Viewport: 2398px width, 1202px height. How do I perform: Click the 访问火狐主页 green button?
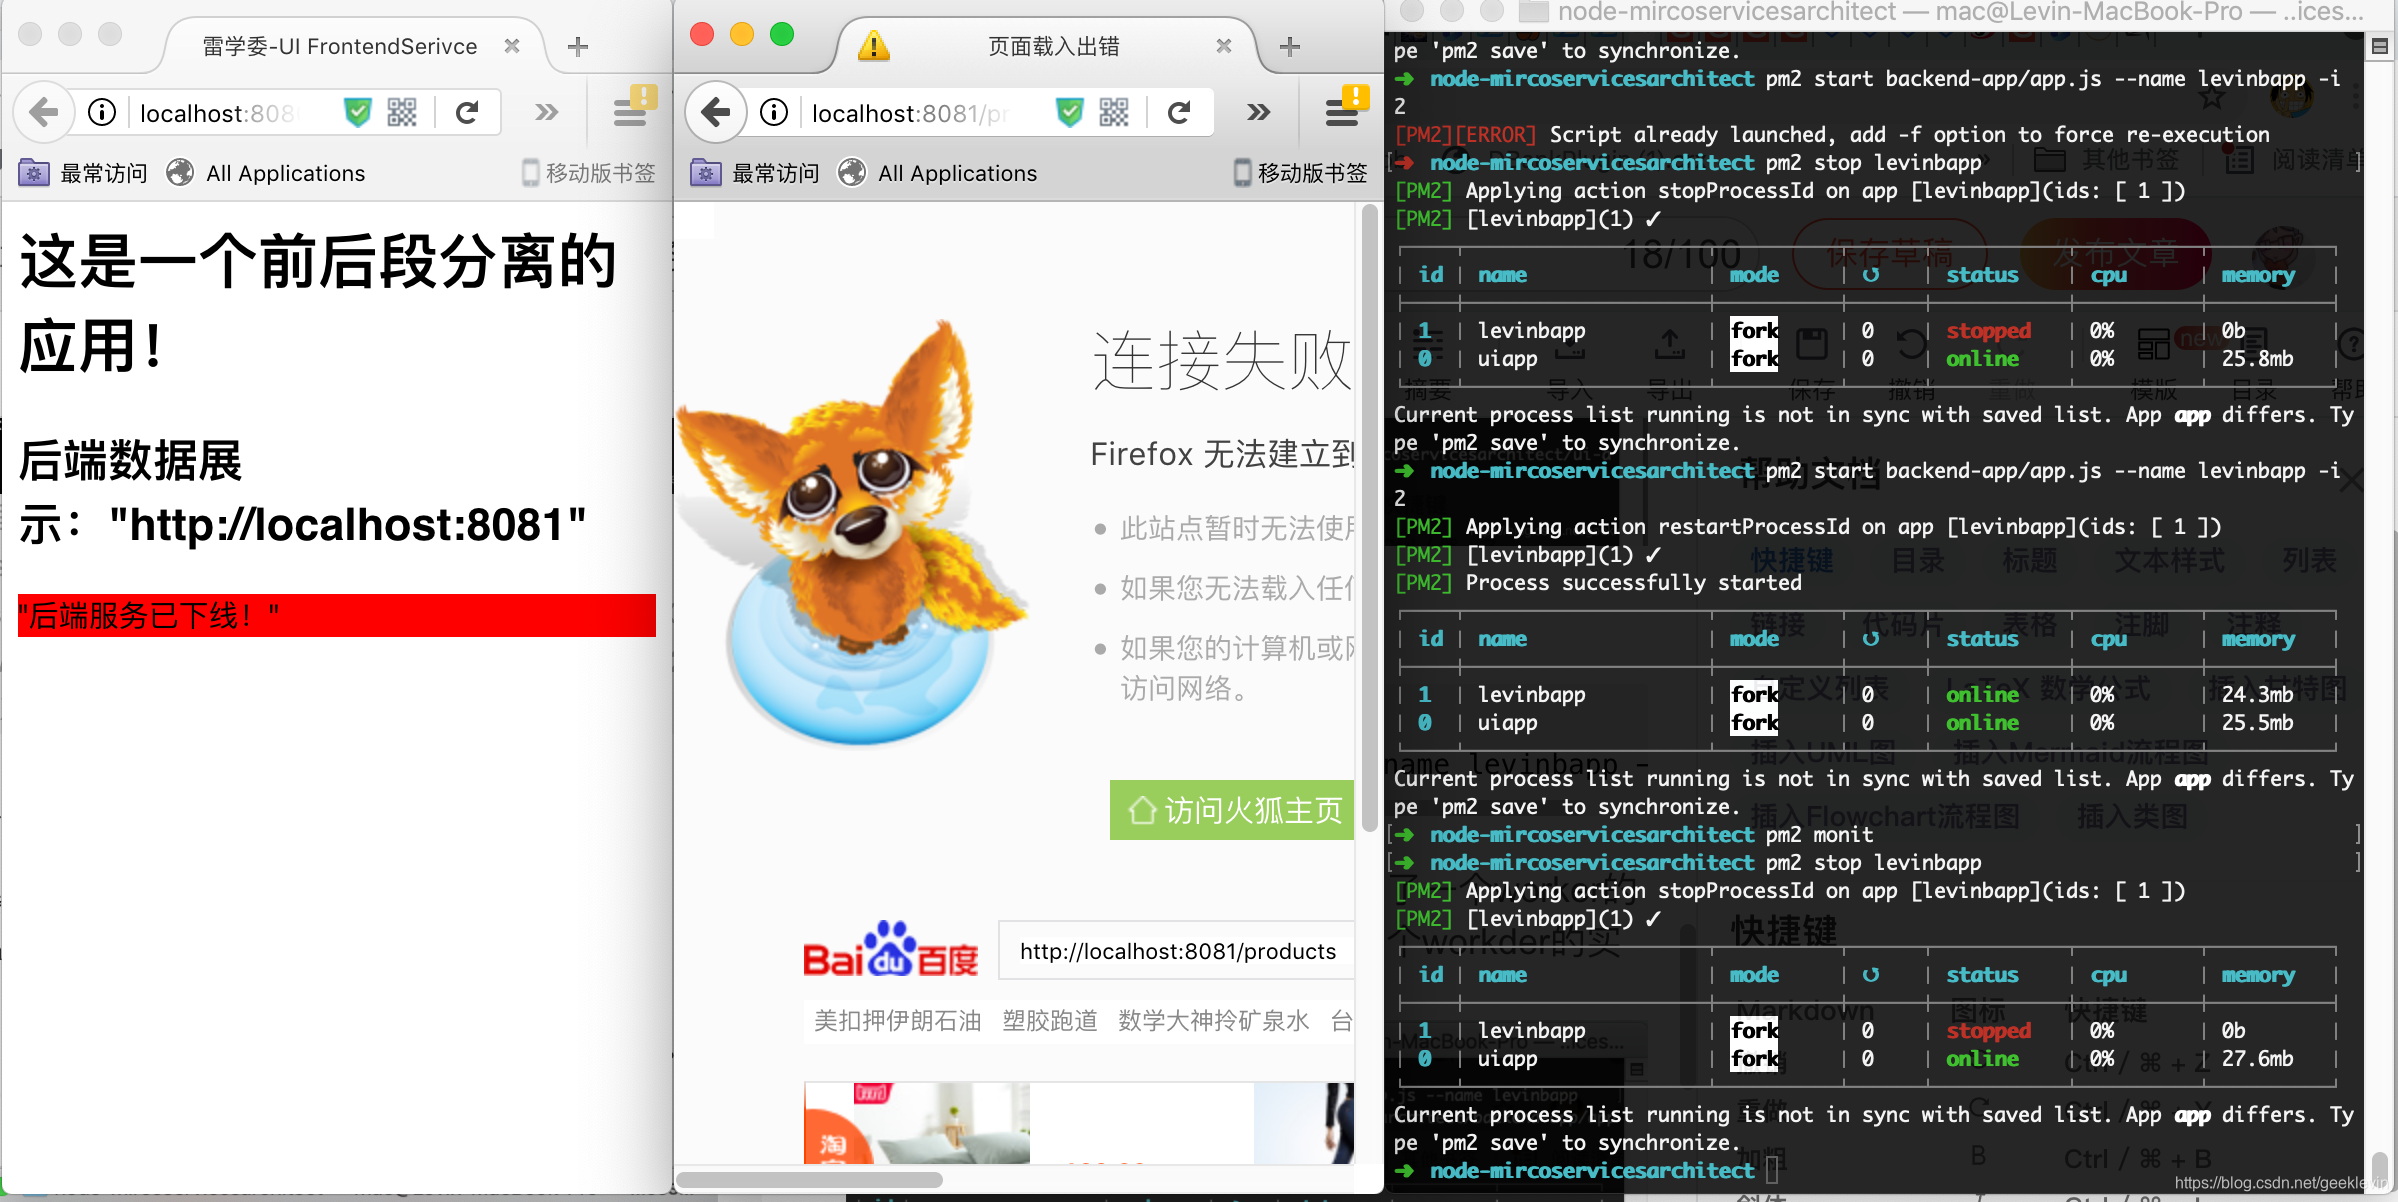click(1232, 810)
